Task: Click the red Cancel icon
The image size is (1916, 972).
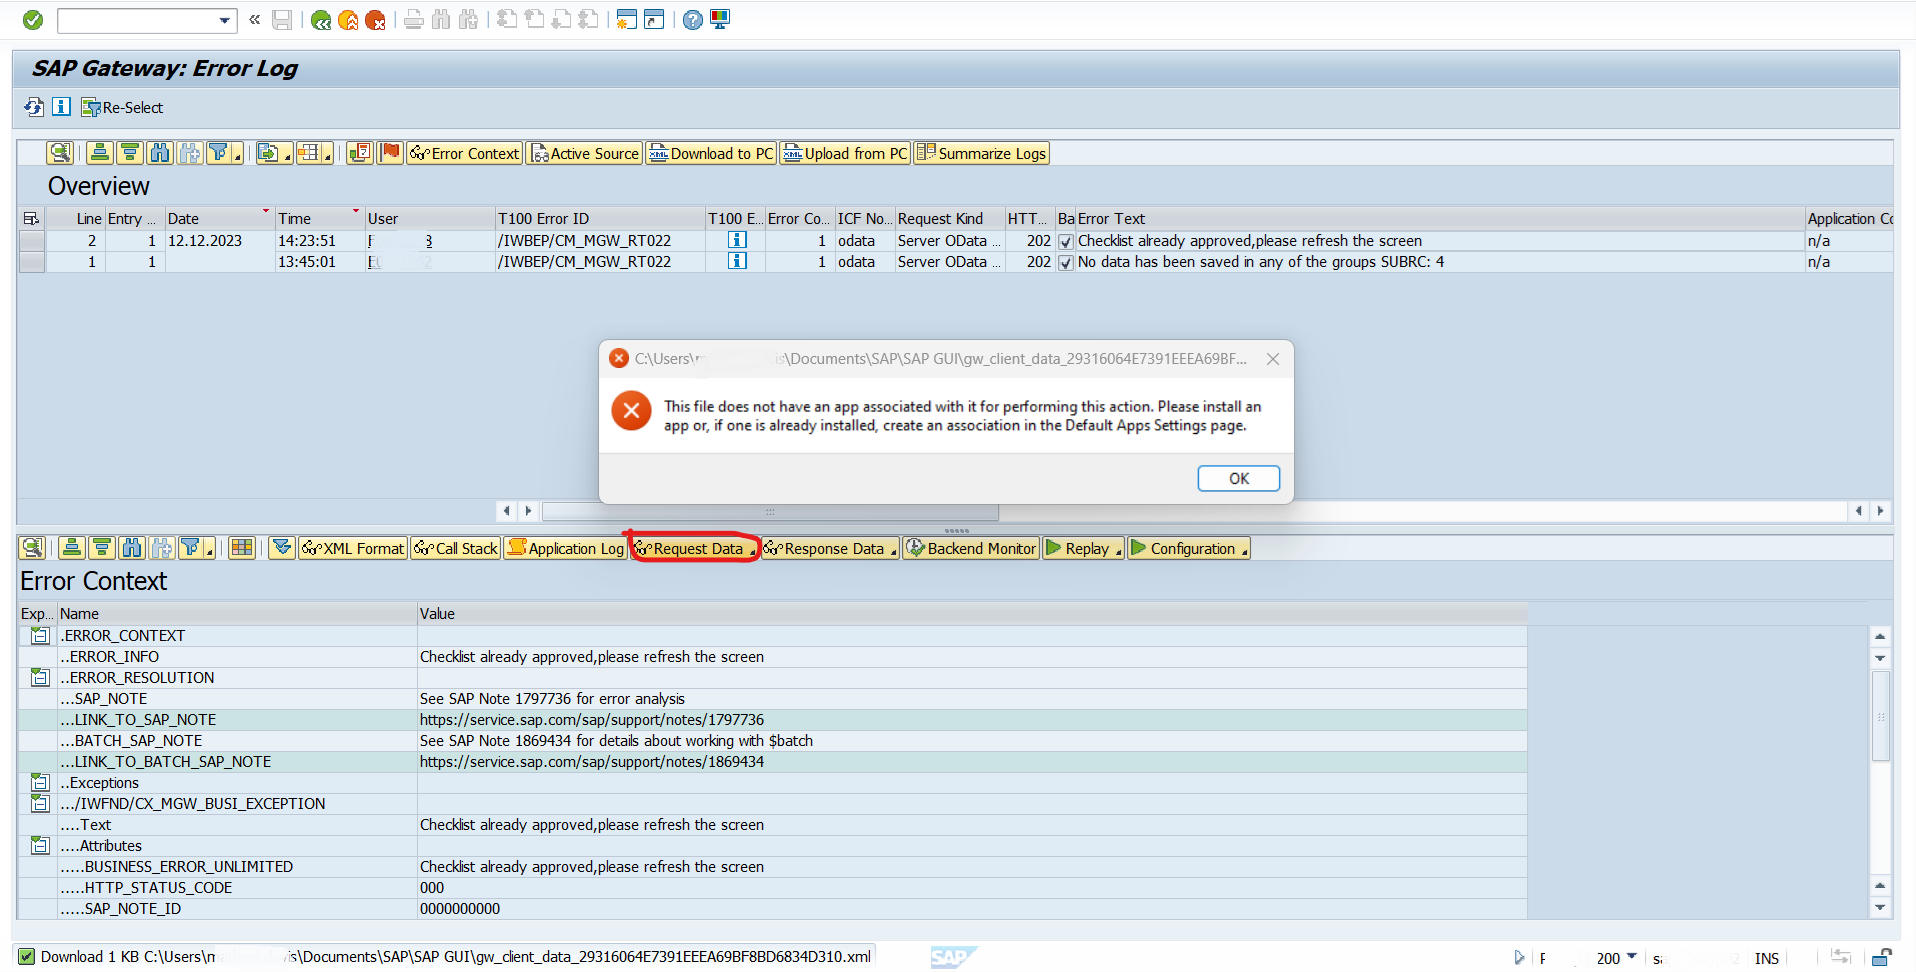Action: [375, 20]
